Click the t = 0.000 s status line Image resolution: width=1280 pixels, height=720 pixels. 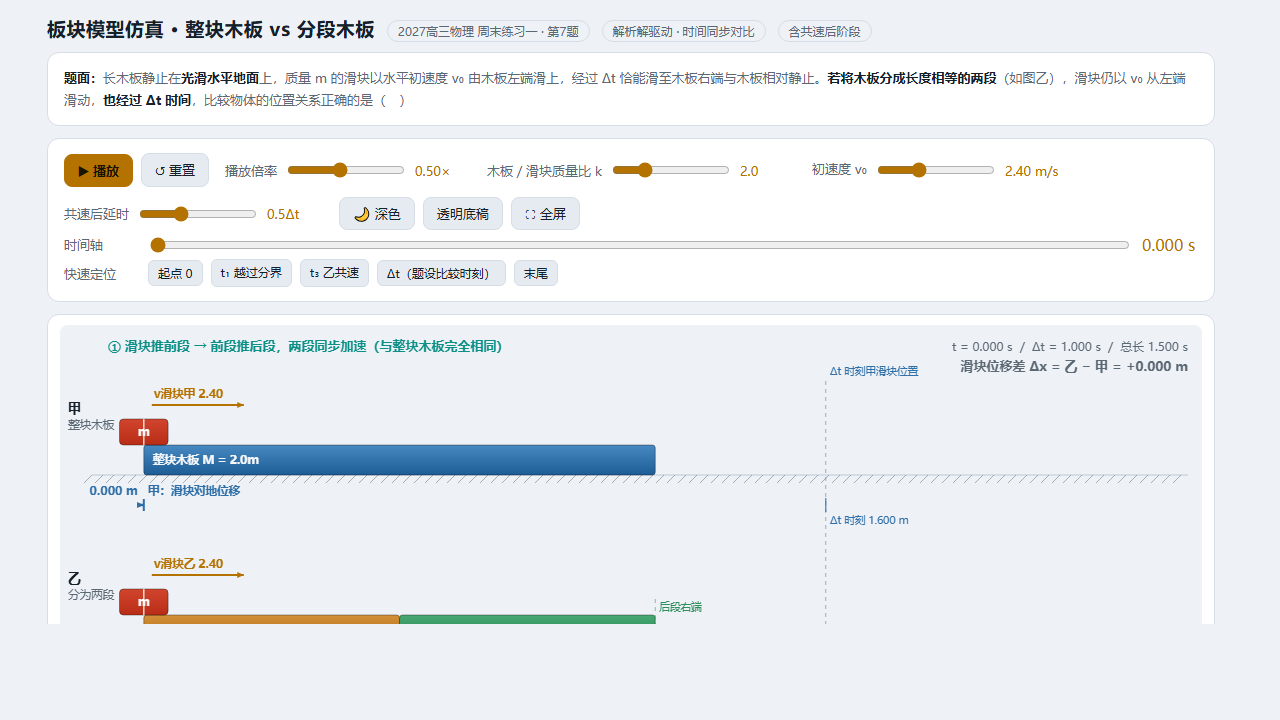pos(1070,347)
